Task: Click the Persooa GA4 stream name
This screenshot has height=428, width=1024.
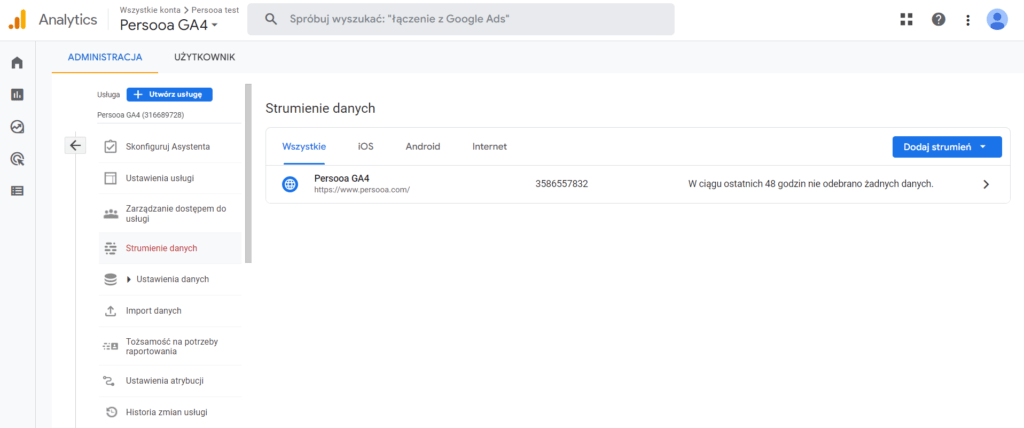Action: [342, 178]
